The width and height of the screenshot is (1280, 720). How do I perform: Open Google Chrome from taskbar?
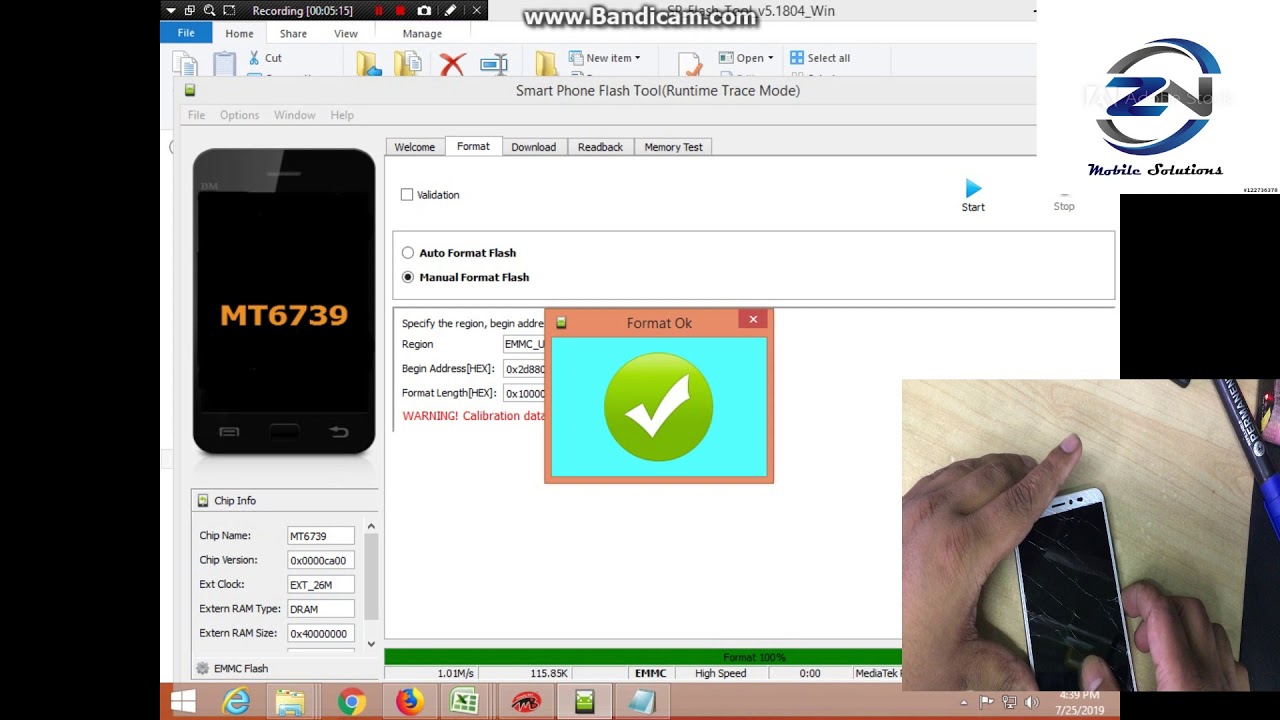point(350,702)
